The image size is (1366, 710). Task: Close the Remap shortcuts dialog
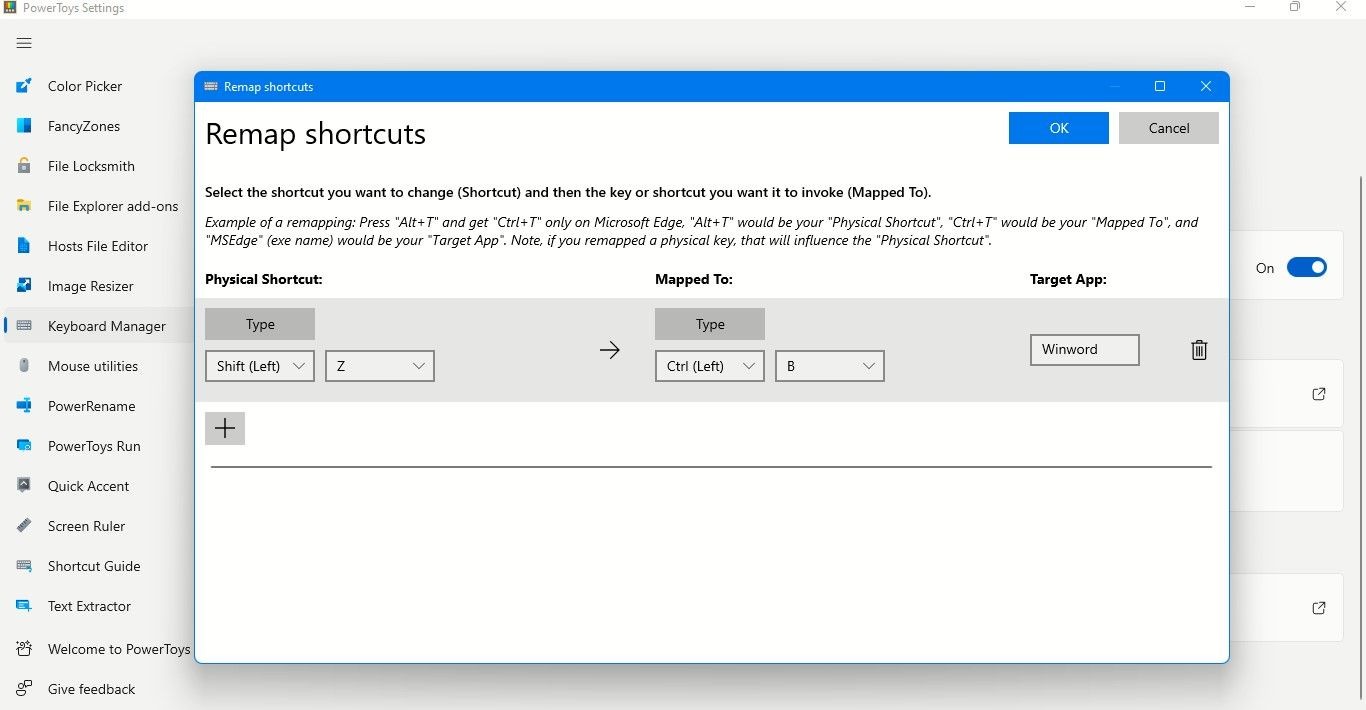click(x=1206, y=87)
